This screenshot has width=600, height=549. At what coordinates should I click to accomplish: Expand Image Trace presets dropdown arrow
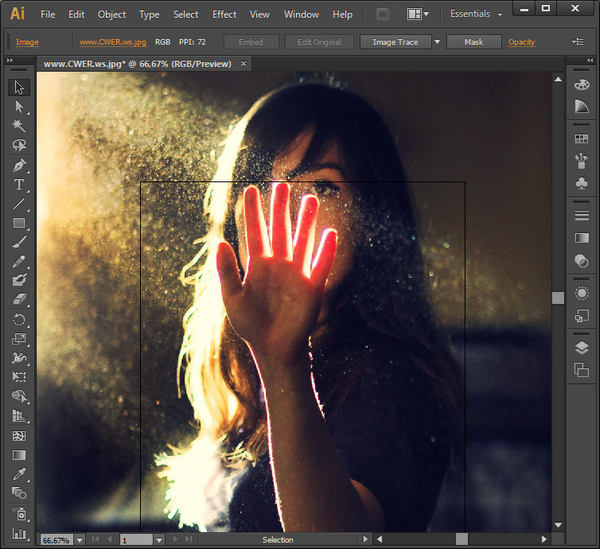tap(437, 42)
